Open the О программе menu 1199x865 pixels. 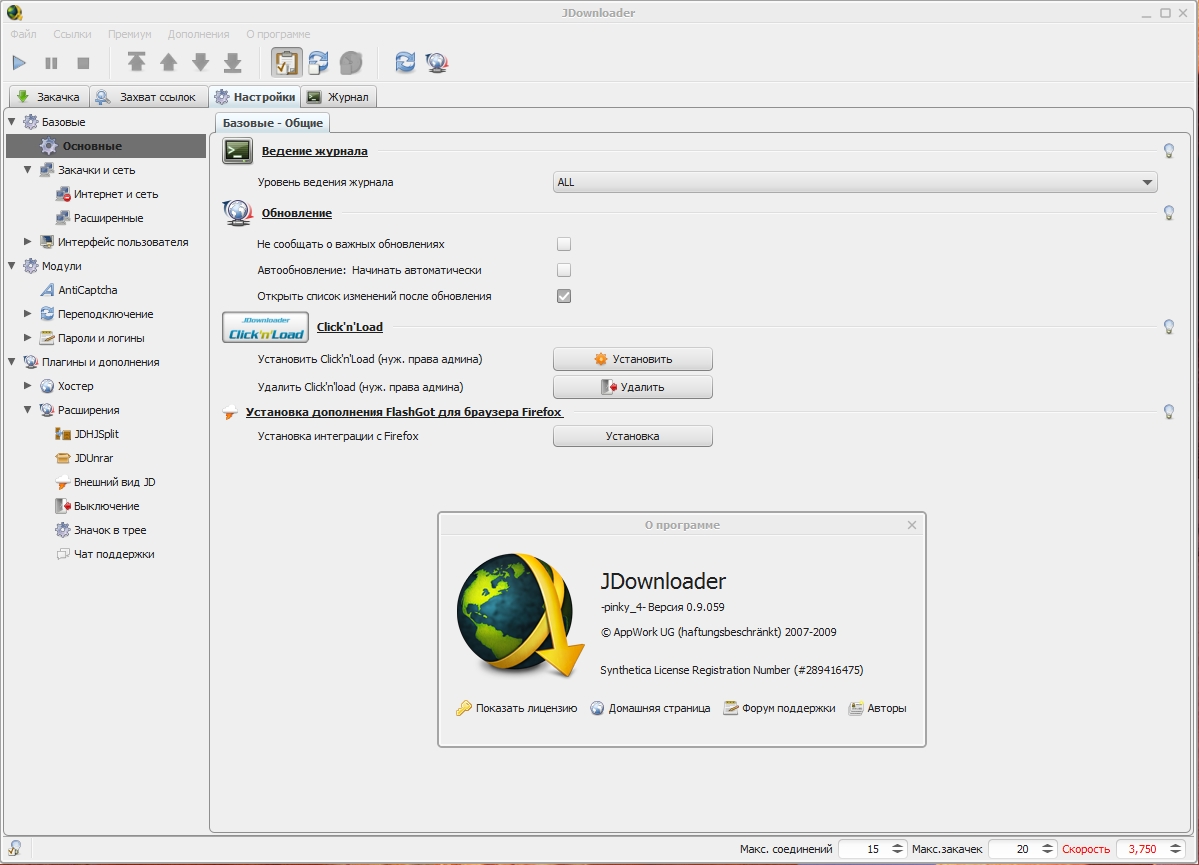coord(278,34)
